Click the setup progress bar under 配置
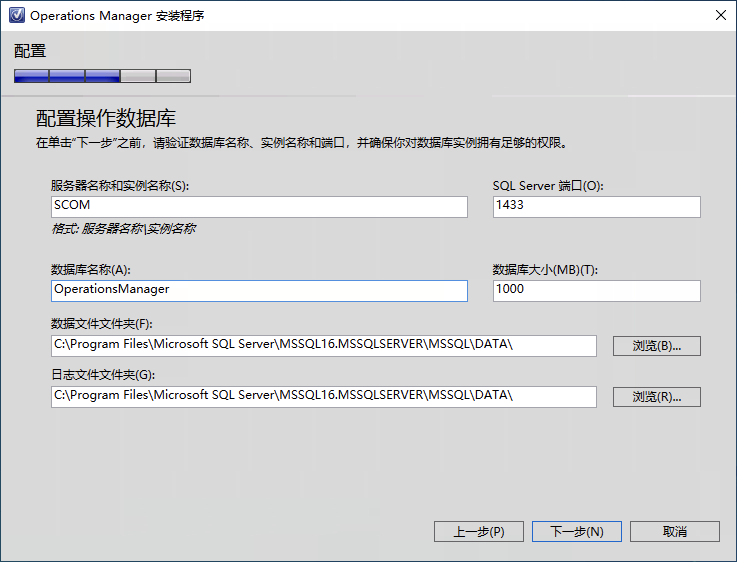Viewport: 737px width, 562px height. pyautogui.click(x=102, y=76)
